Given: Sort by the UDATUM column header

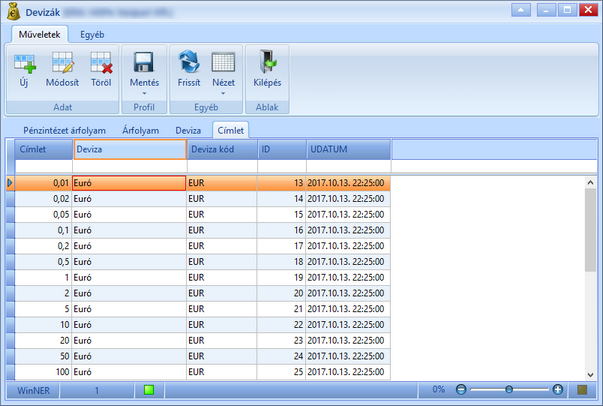Looking at the screenshot, I should [x=348, y=150].
